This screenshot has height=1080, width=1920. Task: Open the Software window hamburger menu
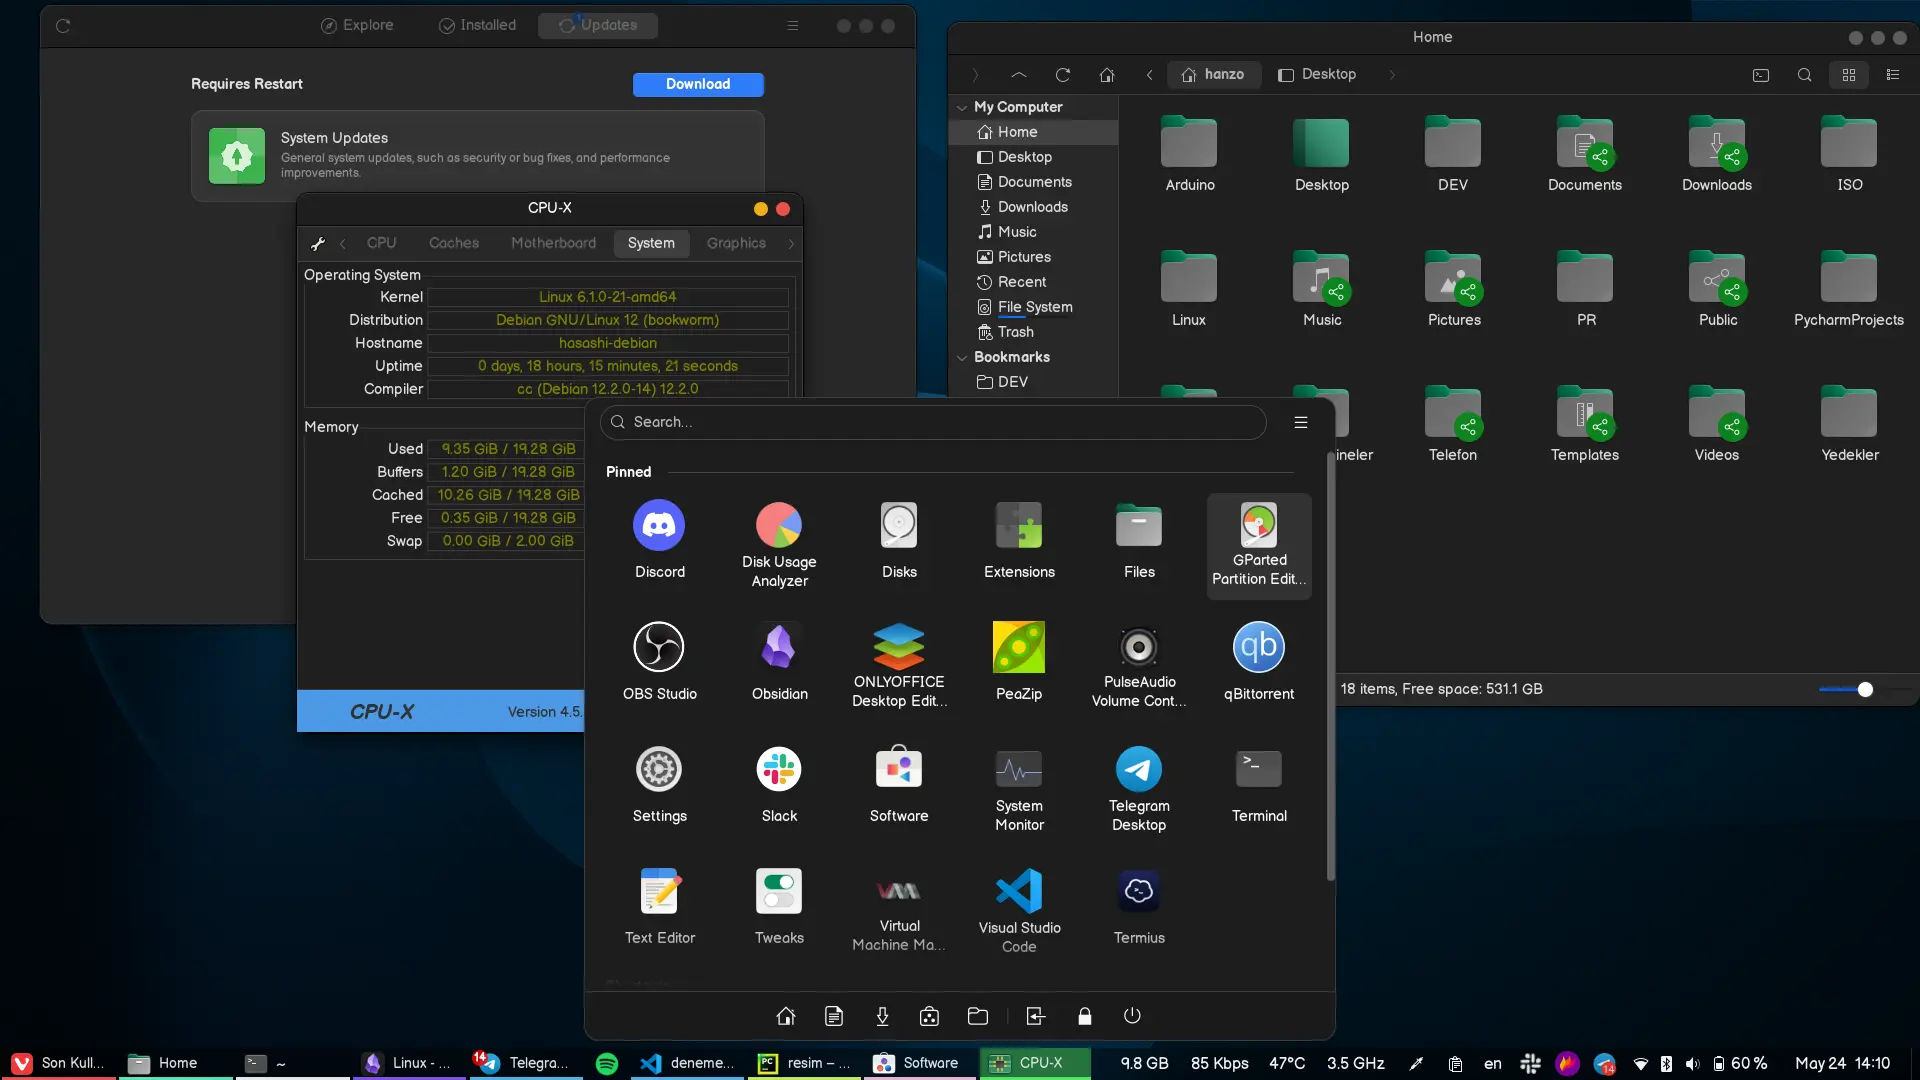coord(792,26)
